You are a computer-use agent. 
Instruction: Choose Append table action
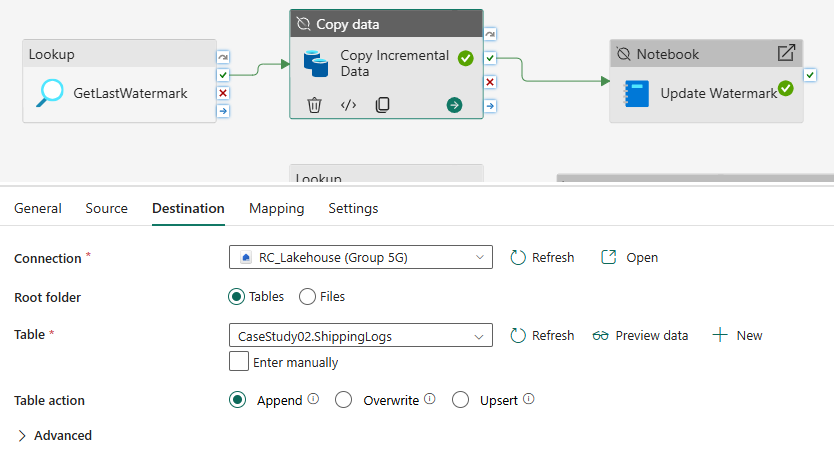pos(237,399)
